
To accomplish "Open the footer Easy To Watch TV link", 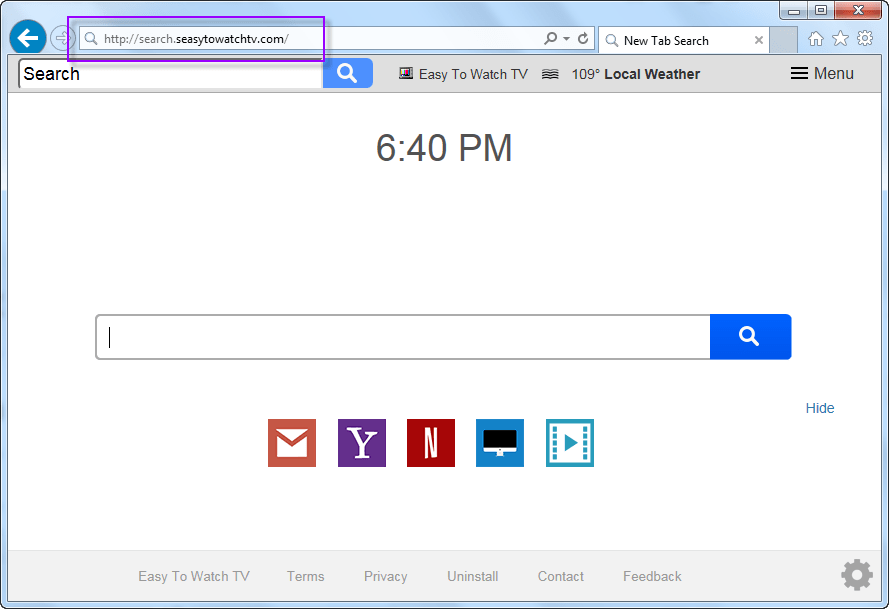I will 194,576.
